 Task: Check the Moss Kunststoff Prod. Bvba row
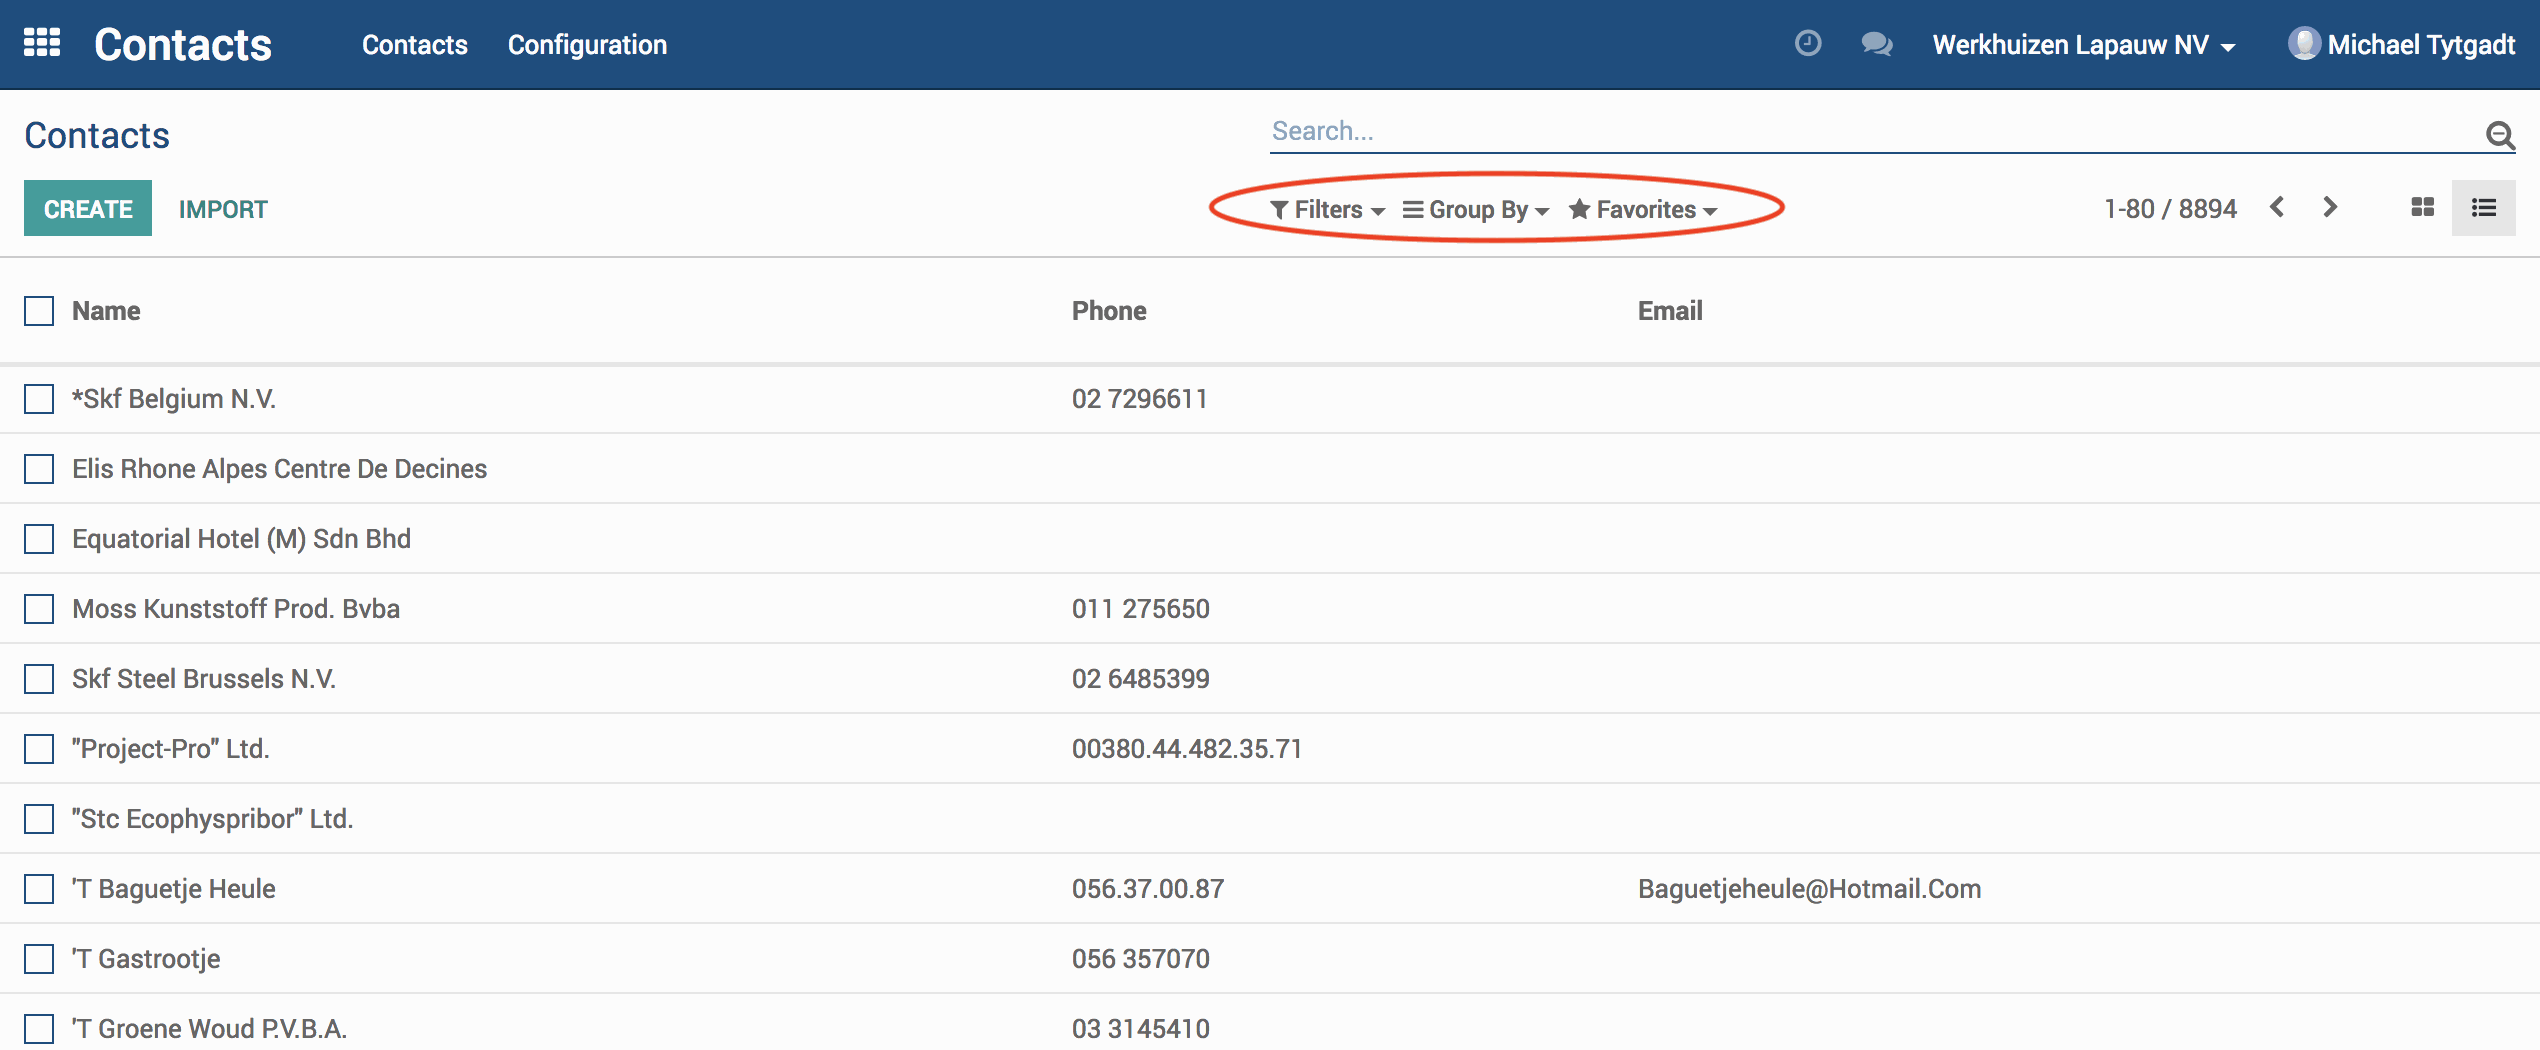tap(39, 609)
